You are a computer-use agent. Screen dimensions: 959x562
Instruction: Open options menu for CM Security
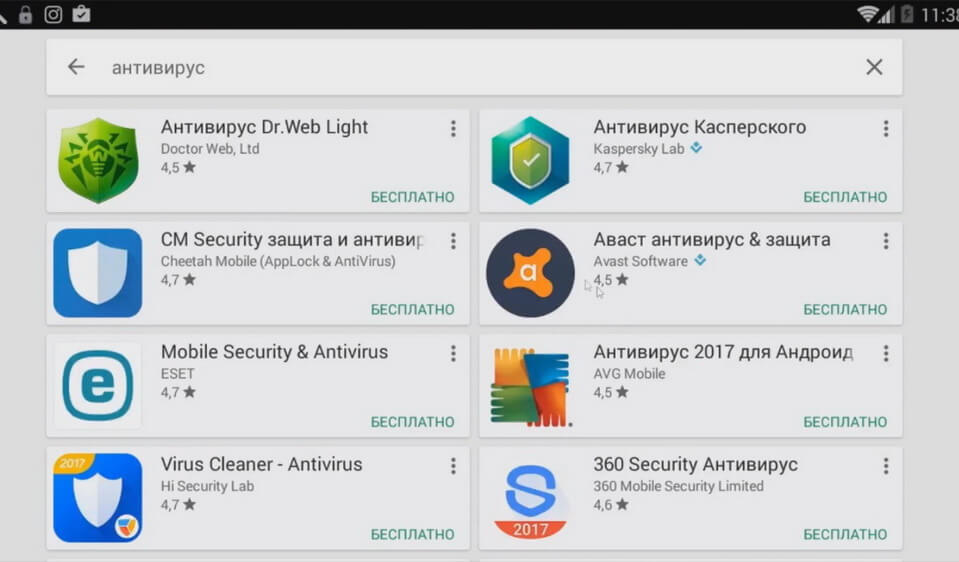tap(453, 241)
